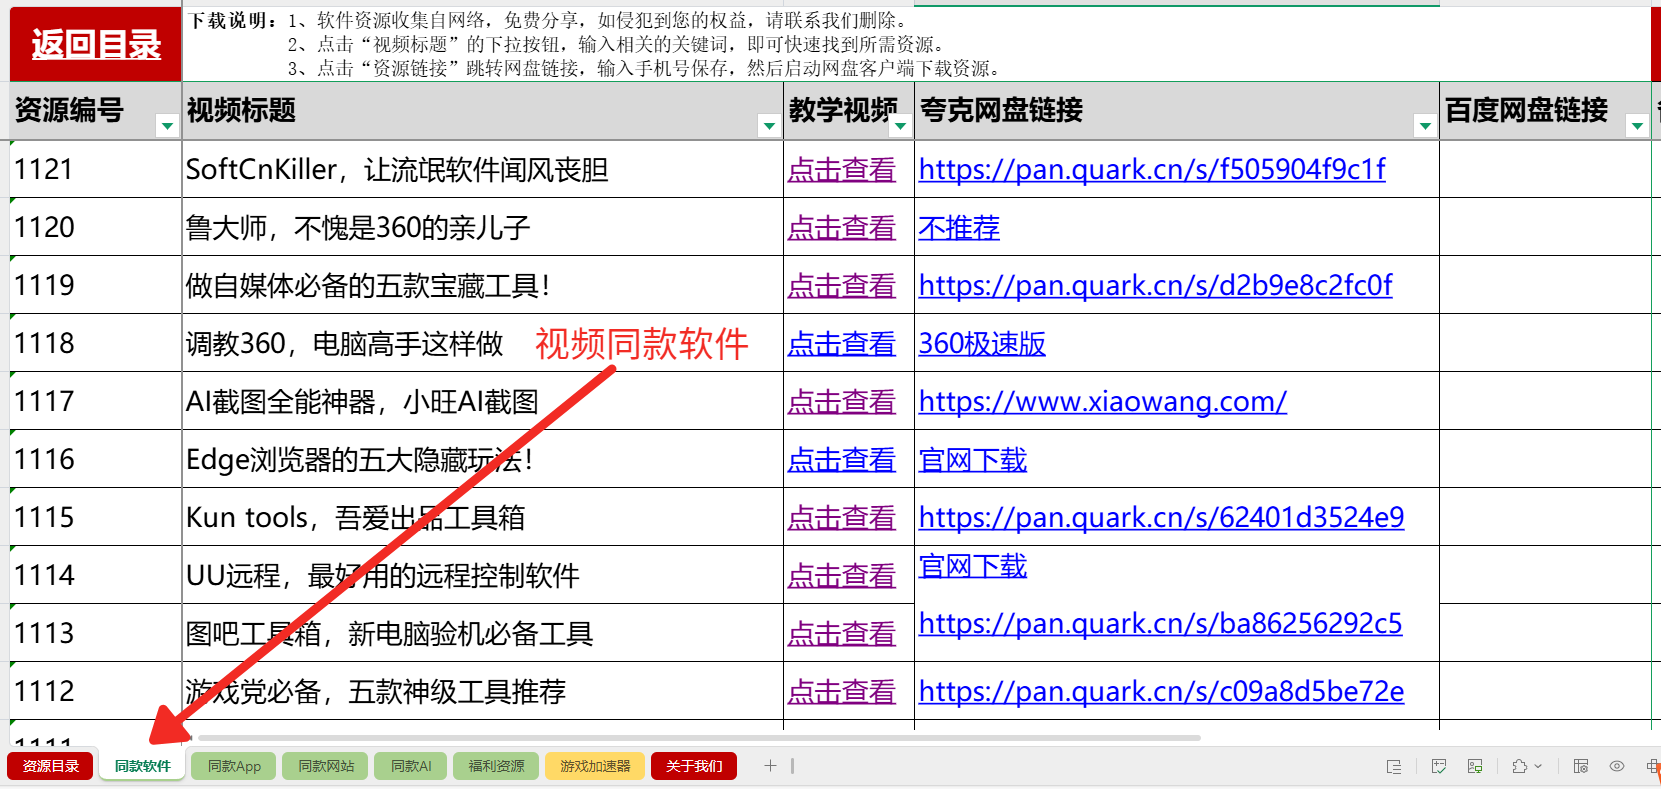Viewport: 1661px width, 789px height.
Task: Click 点击查看 link in row 1114
Action: point(842,576)
